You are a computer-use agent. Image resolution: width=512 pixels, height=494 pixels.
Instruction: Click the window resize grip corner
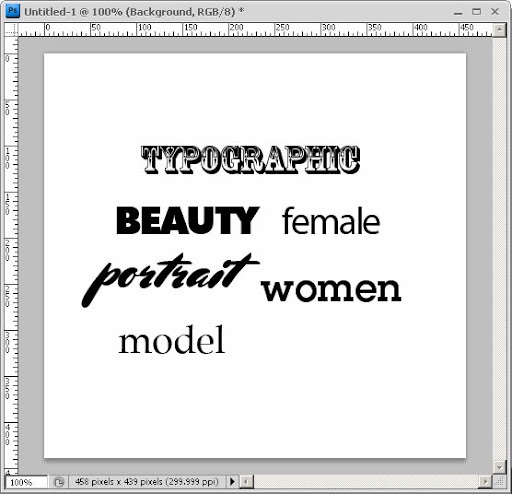coord(499,482)
